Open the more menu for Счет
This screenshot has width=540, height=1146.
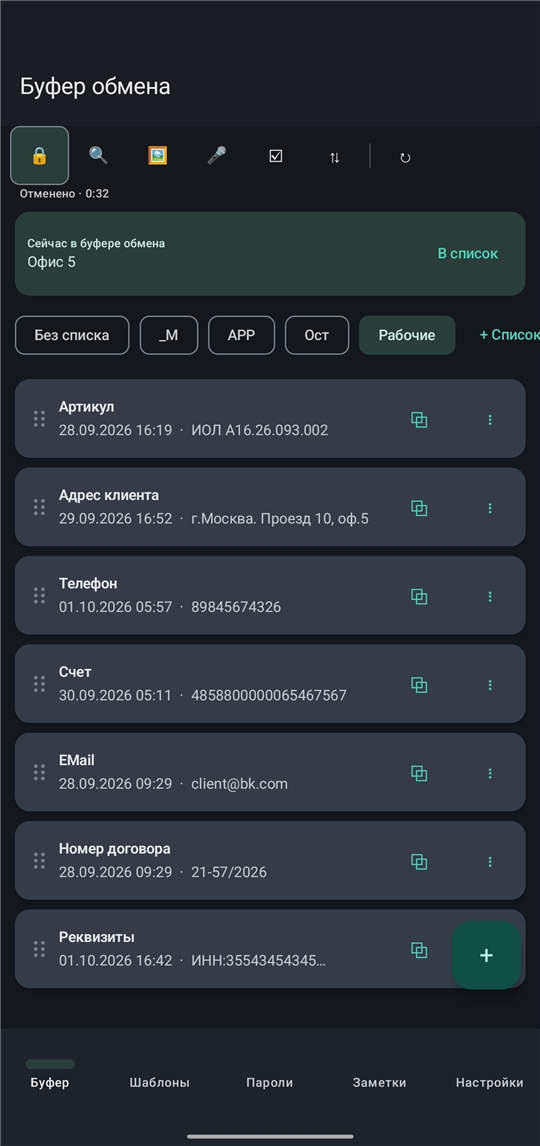pos(490,685)
